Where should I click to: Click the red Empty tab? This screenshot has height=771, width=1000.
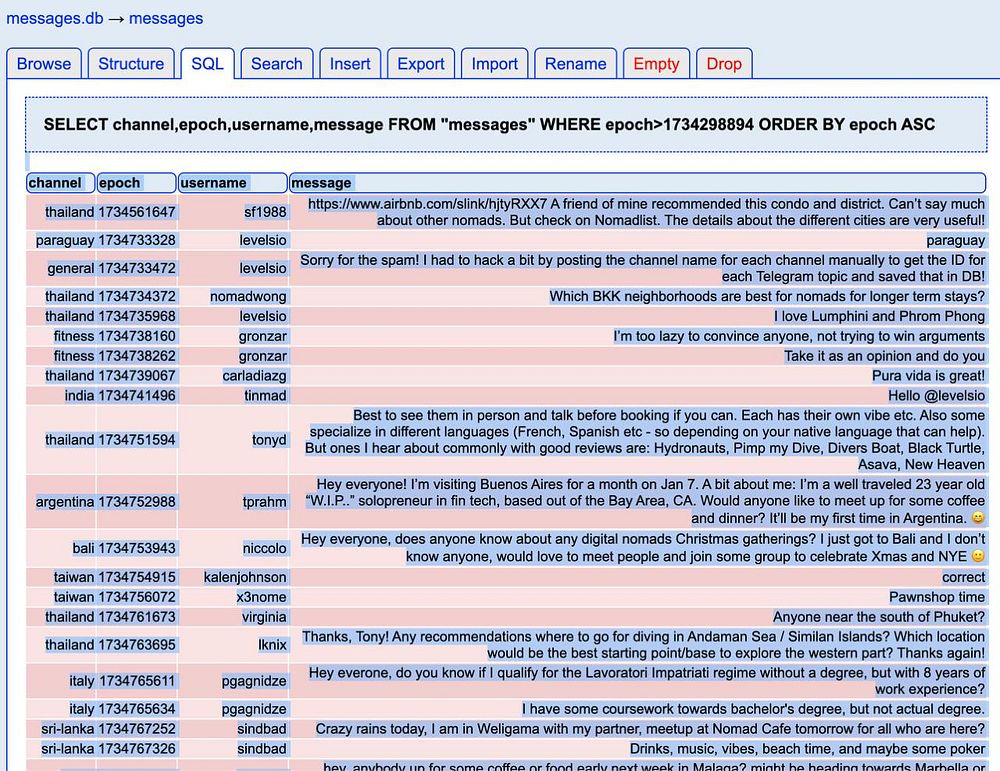tap(656, 64)
